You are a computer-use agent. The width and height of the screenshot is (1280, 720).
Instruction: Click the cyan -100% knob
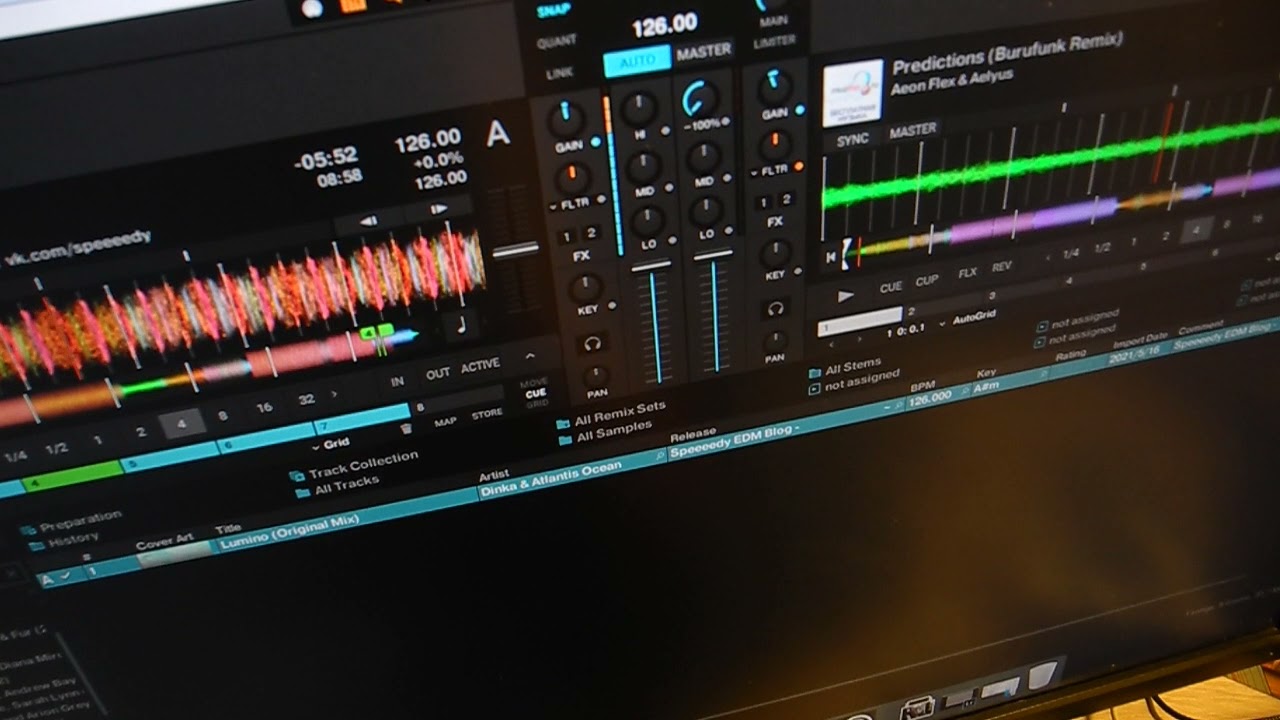click(x=699, y=98)
